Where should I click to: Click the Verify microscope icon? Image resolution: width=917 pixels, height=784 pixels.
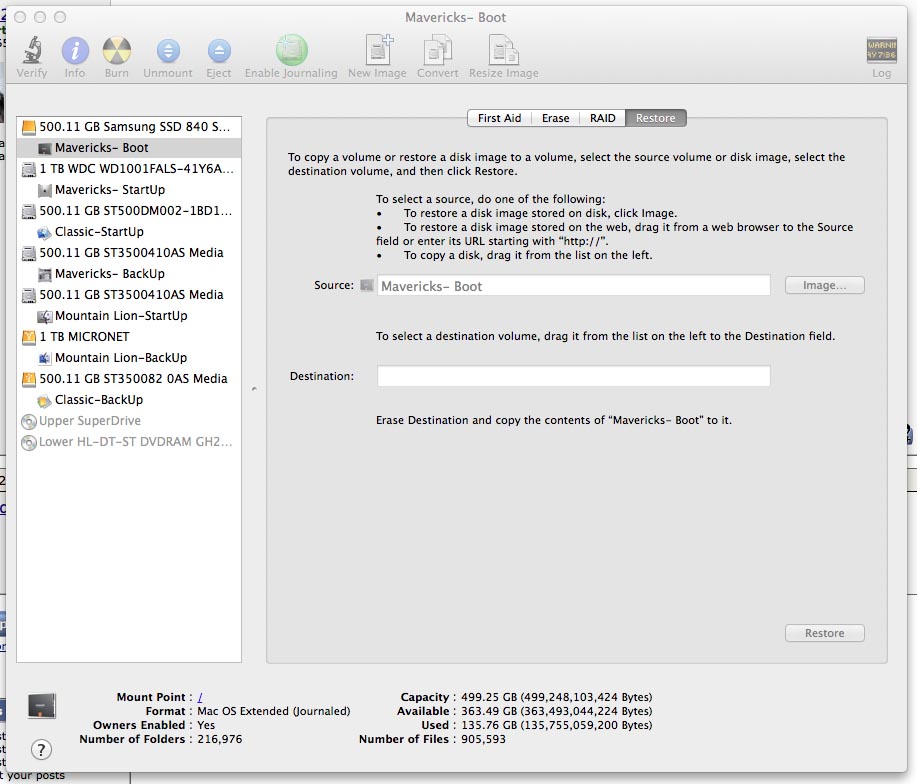pyautogui.click(x=32, y=50)
